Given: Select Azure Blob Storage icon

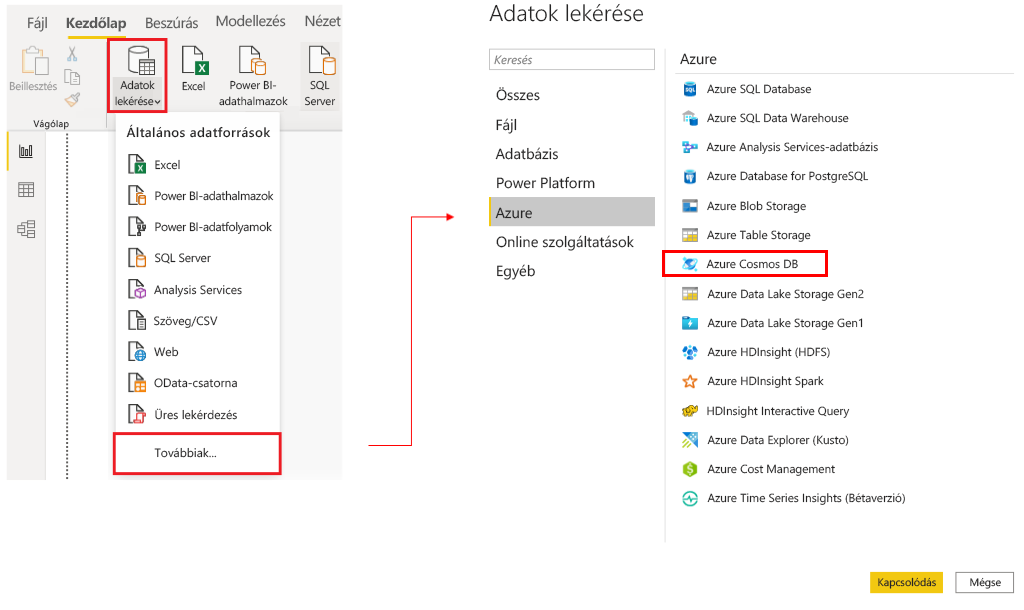Looking at the screenshot, I should 690,206.
